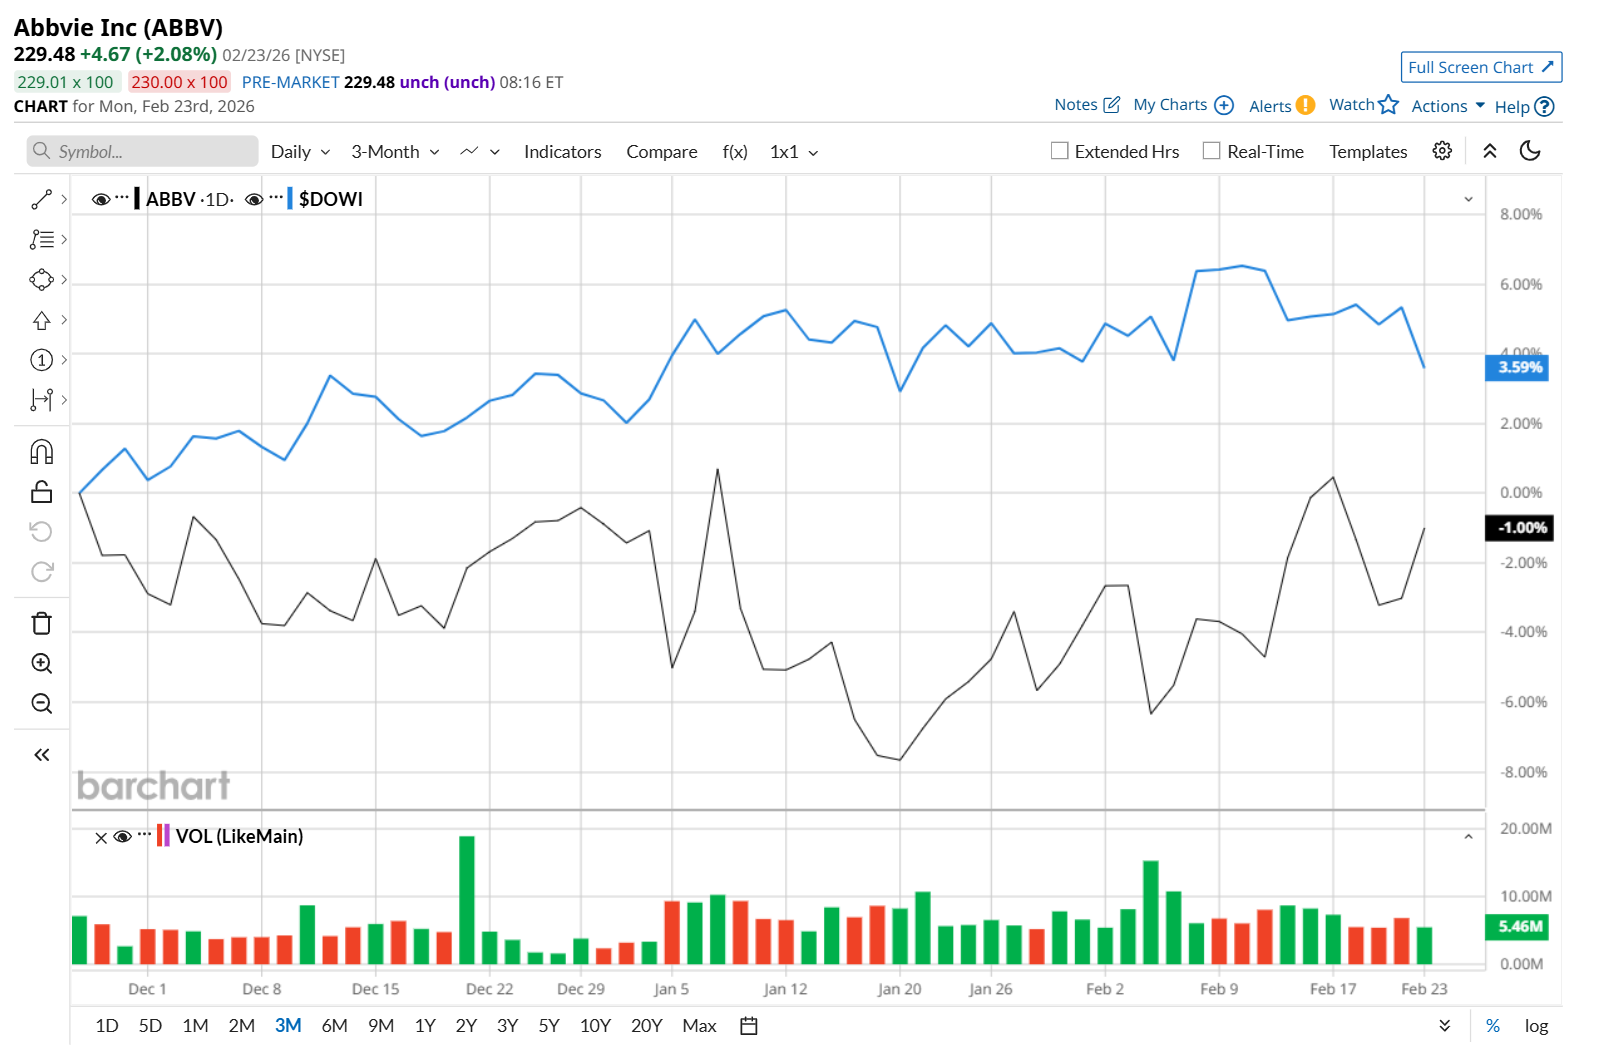
Task: Toggle VOL indicator visibility eye
Action: [123, 837]
